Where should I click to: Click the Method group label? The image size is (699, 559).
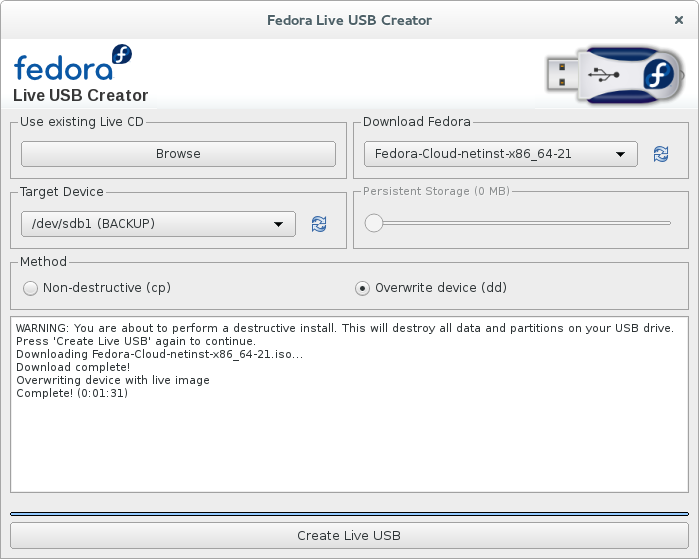pos(43,262)
